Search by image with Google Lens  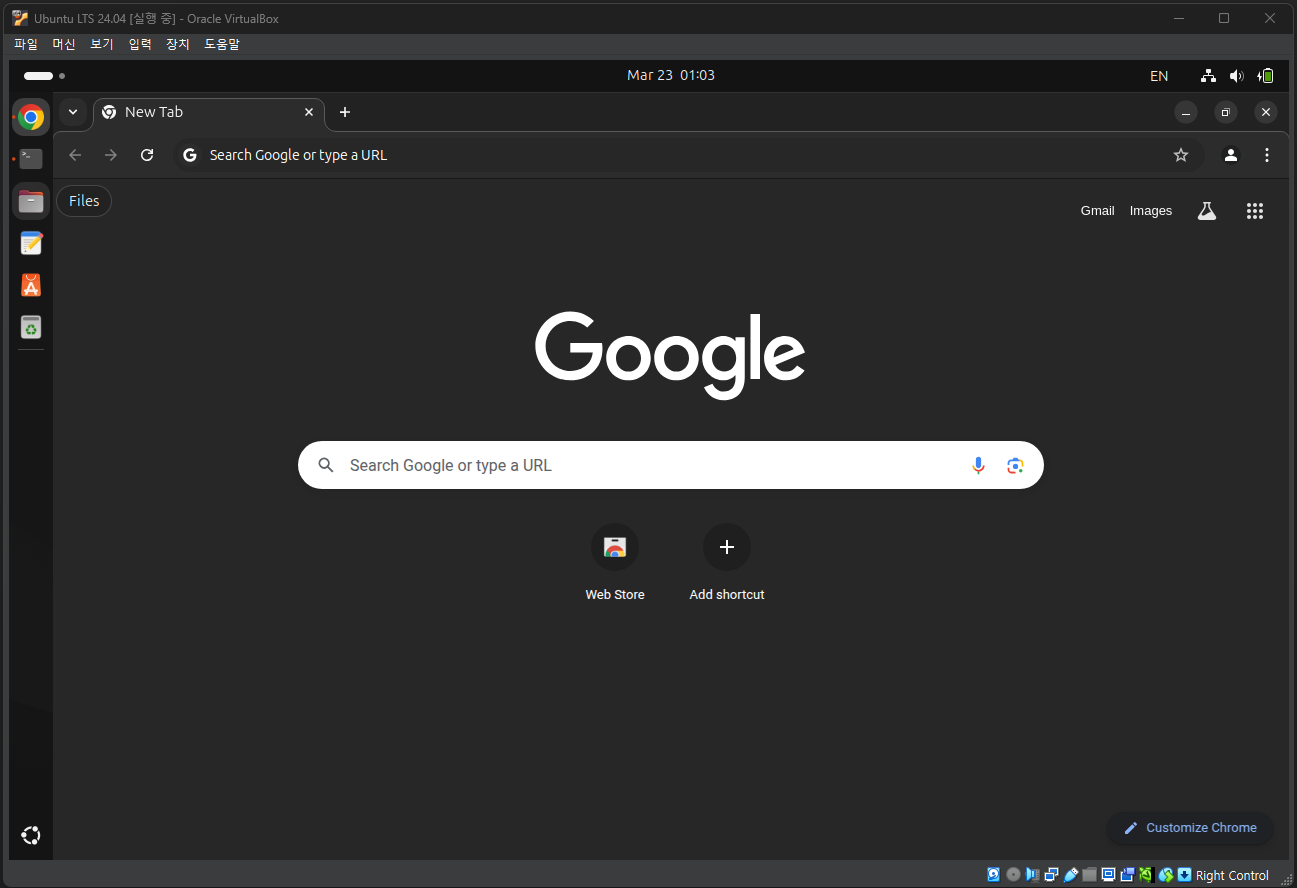[x=1015, y=465]
